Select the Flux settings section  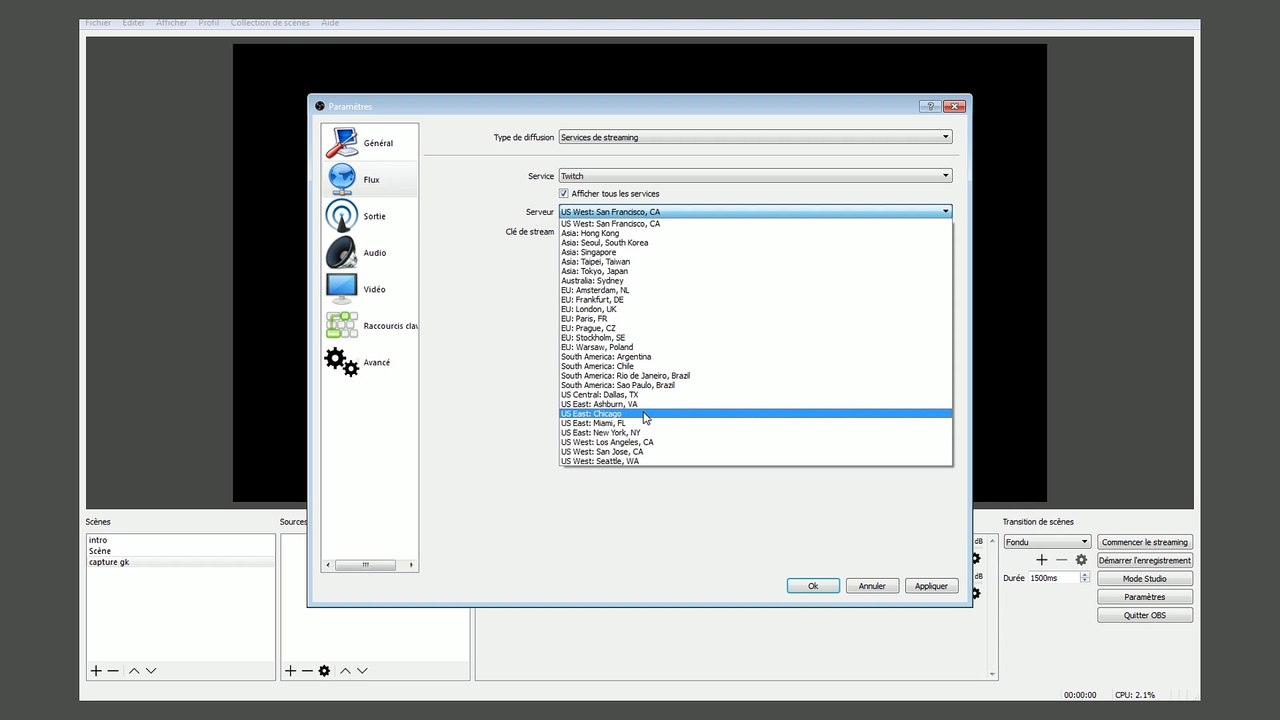(x=369, y=180)
